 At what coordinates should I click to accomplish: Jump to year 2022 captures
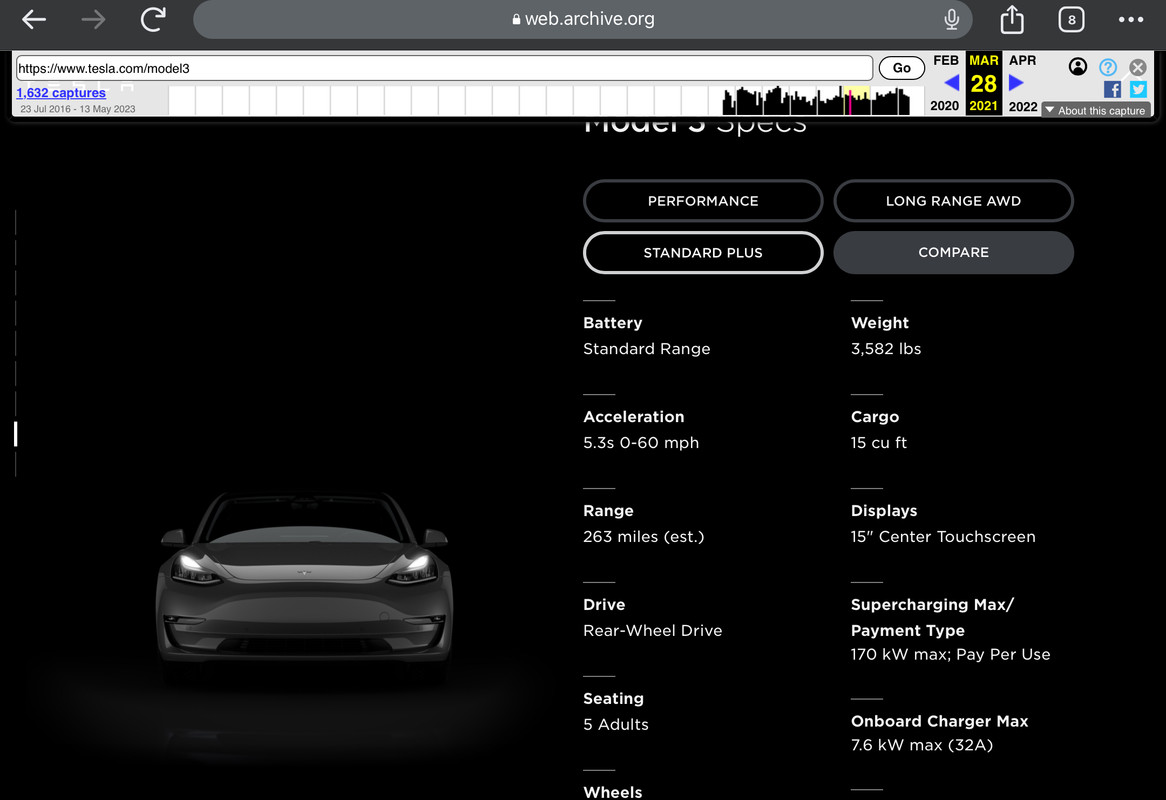coord(1022,106)
